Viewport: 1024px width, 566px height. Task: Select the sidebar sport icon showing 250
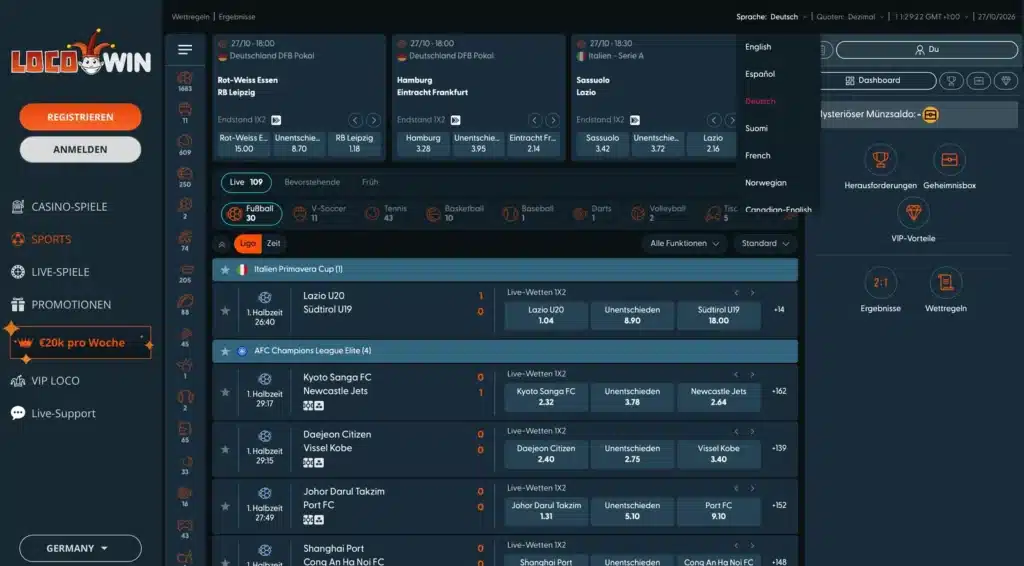[185, 177]
